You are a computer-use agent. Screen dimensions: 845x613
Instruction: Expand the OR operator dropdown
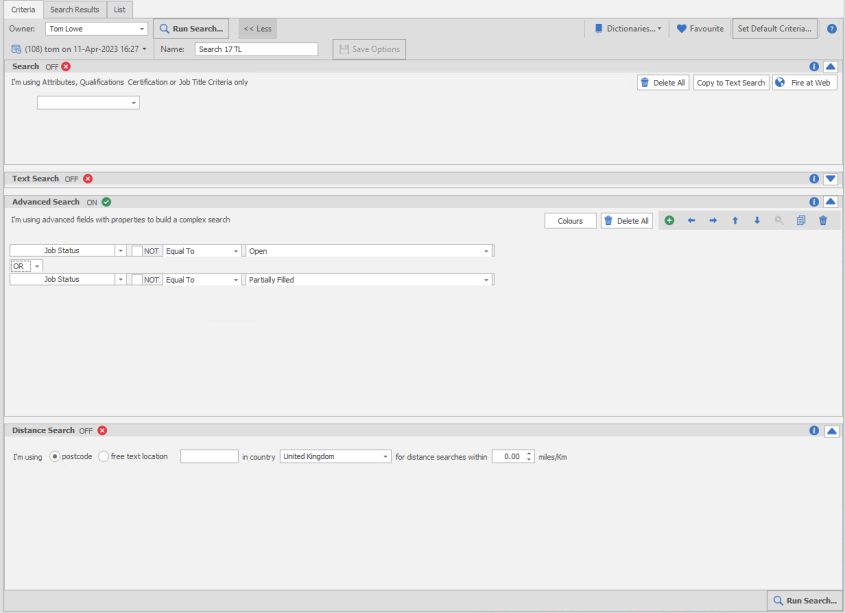pyautogui.click(x=38, y=266)
